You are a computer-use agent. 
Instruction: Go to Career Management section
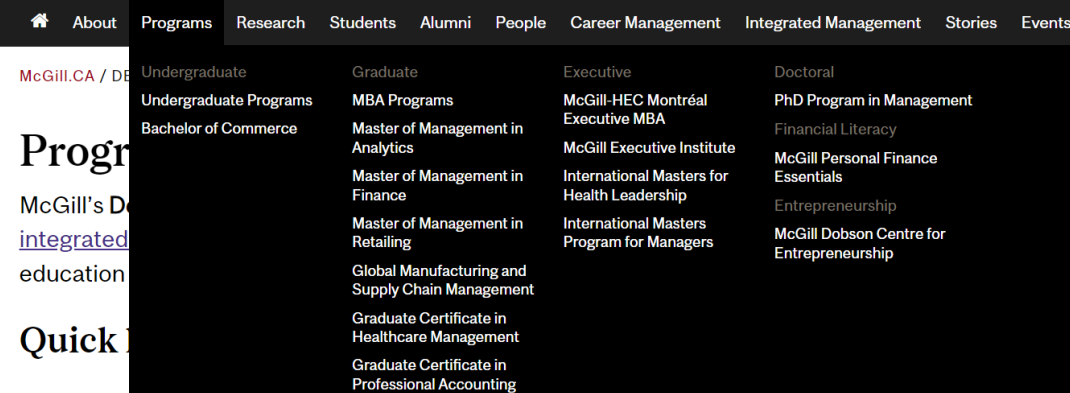[645, 23]
